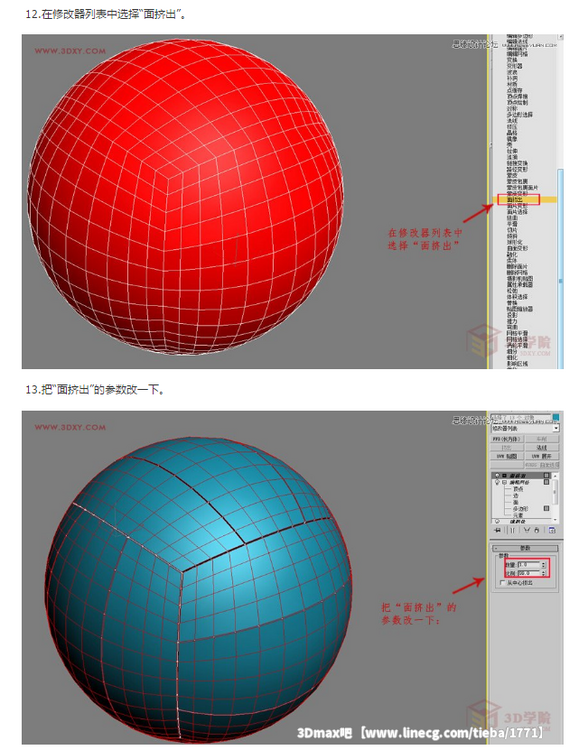Image resolution: width=579 pixels, height=750 pixels.
Task: Click the 数量 amount input field
Action: pyautogui.click(x=528, y=564)
